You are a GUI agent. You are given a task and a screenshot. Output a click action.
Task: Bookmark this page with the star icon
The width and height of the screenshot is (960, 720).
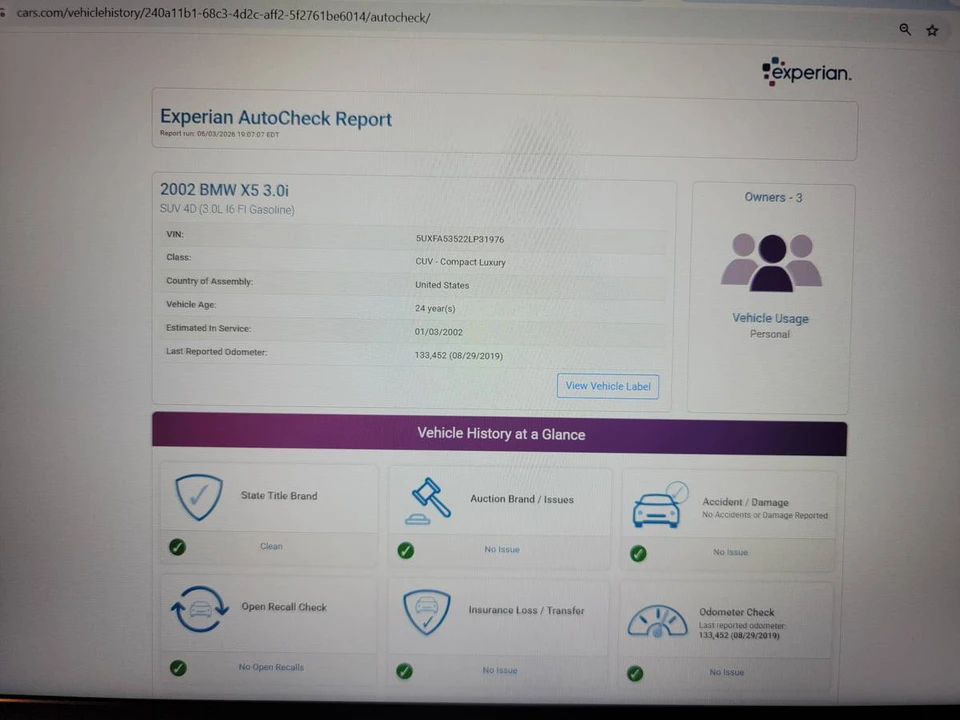(x=932, y=31)
